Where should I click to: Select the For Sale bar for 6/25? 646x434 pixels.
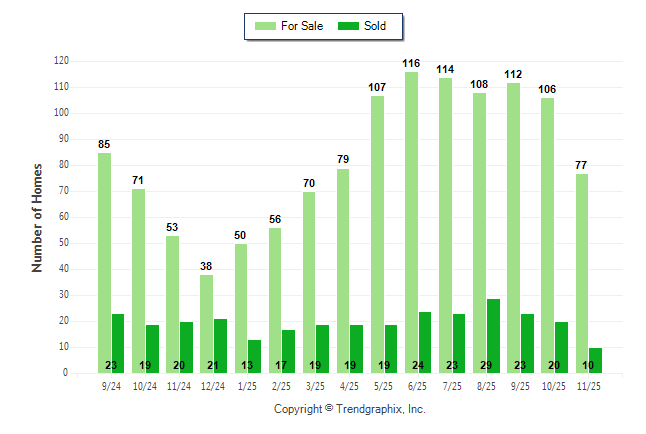[411, 222]
